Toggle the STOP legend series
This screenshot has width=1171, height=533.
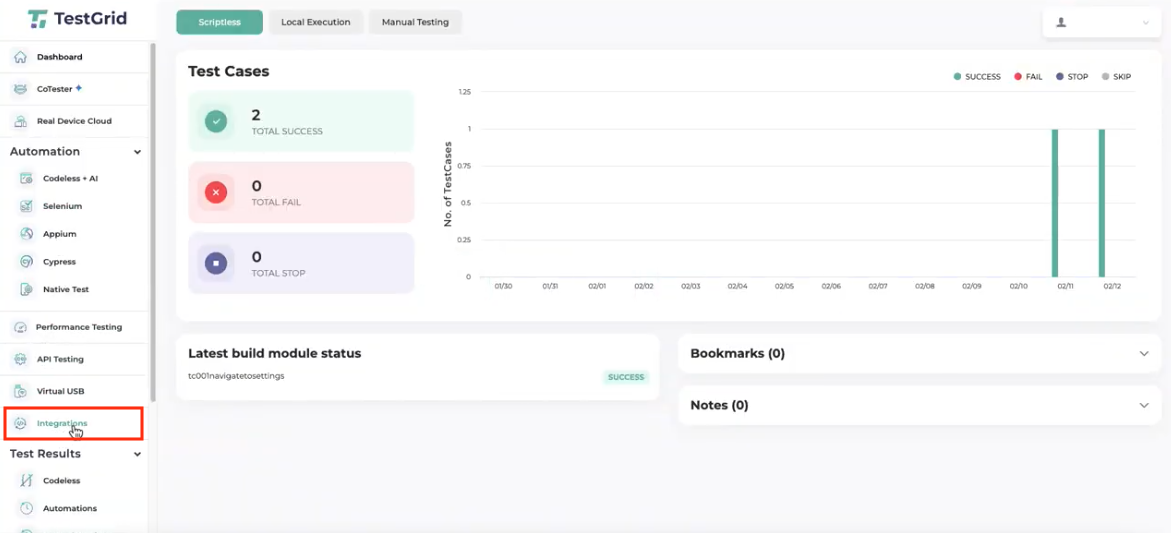pos(1072,77)
